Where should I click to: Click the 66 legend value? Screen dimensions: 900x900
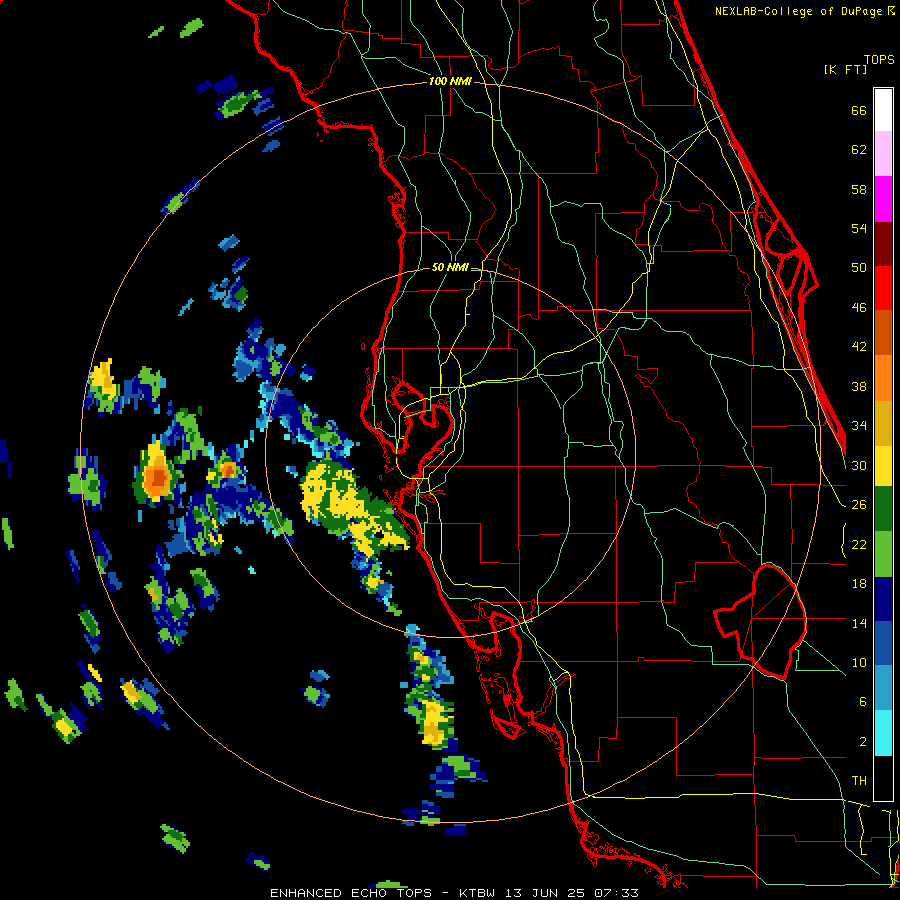859,110
